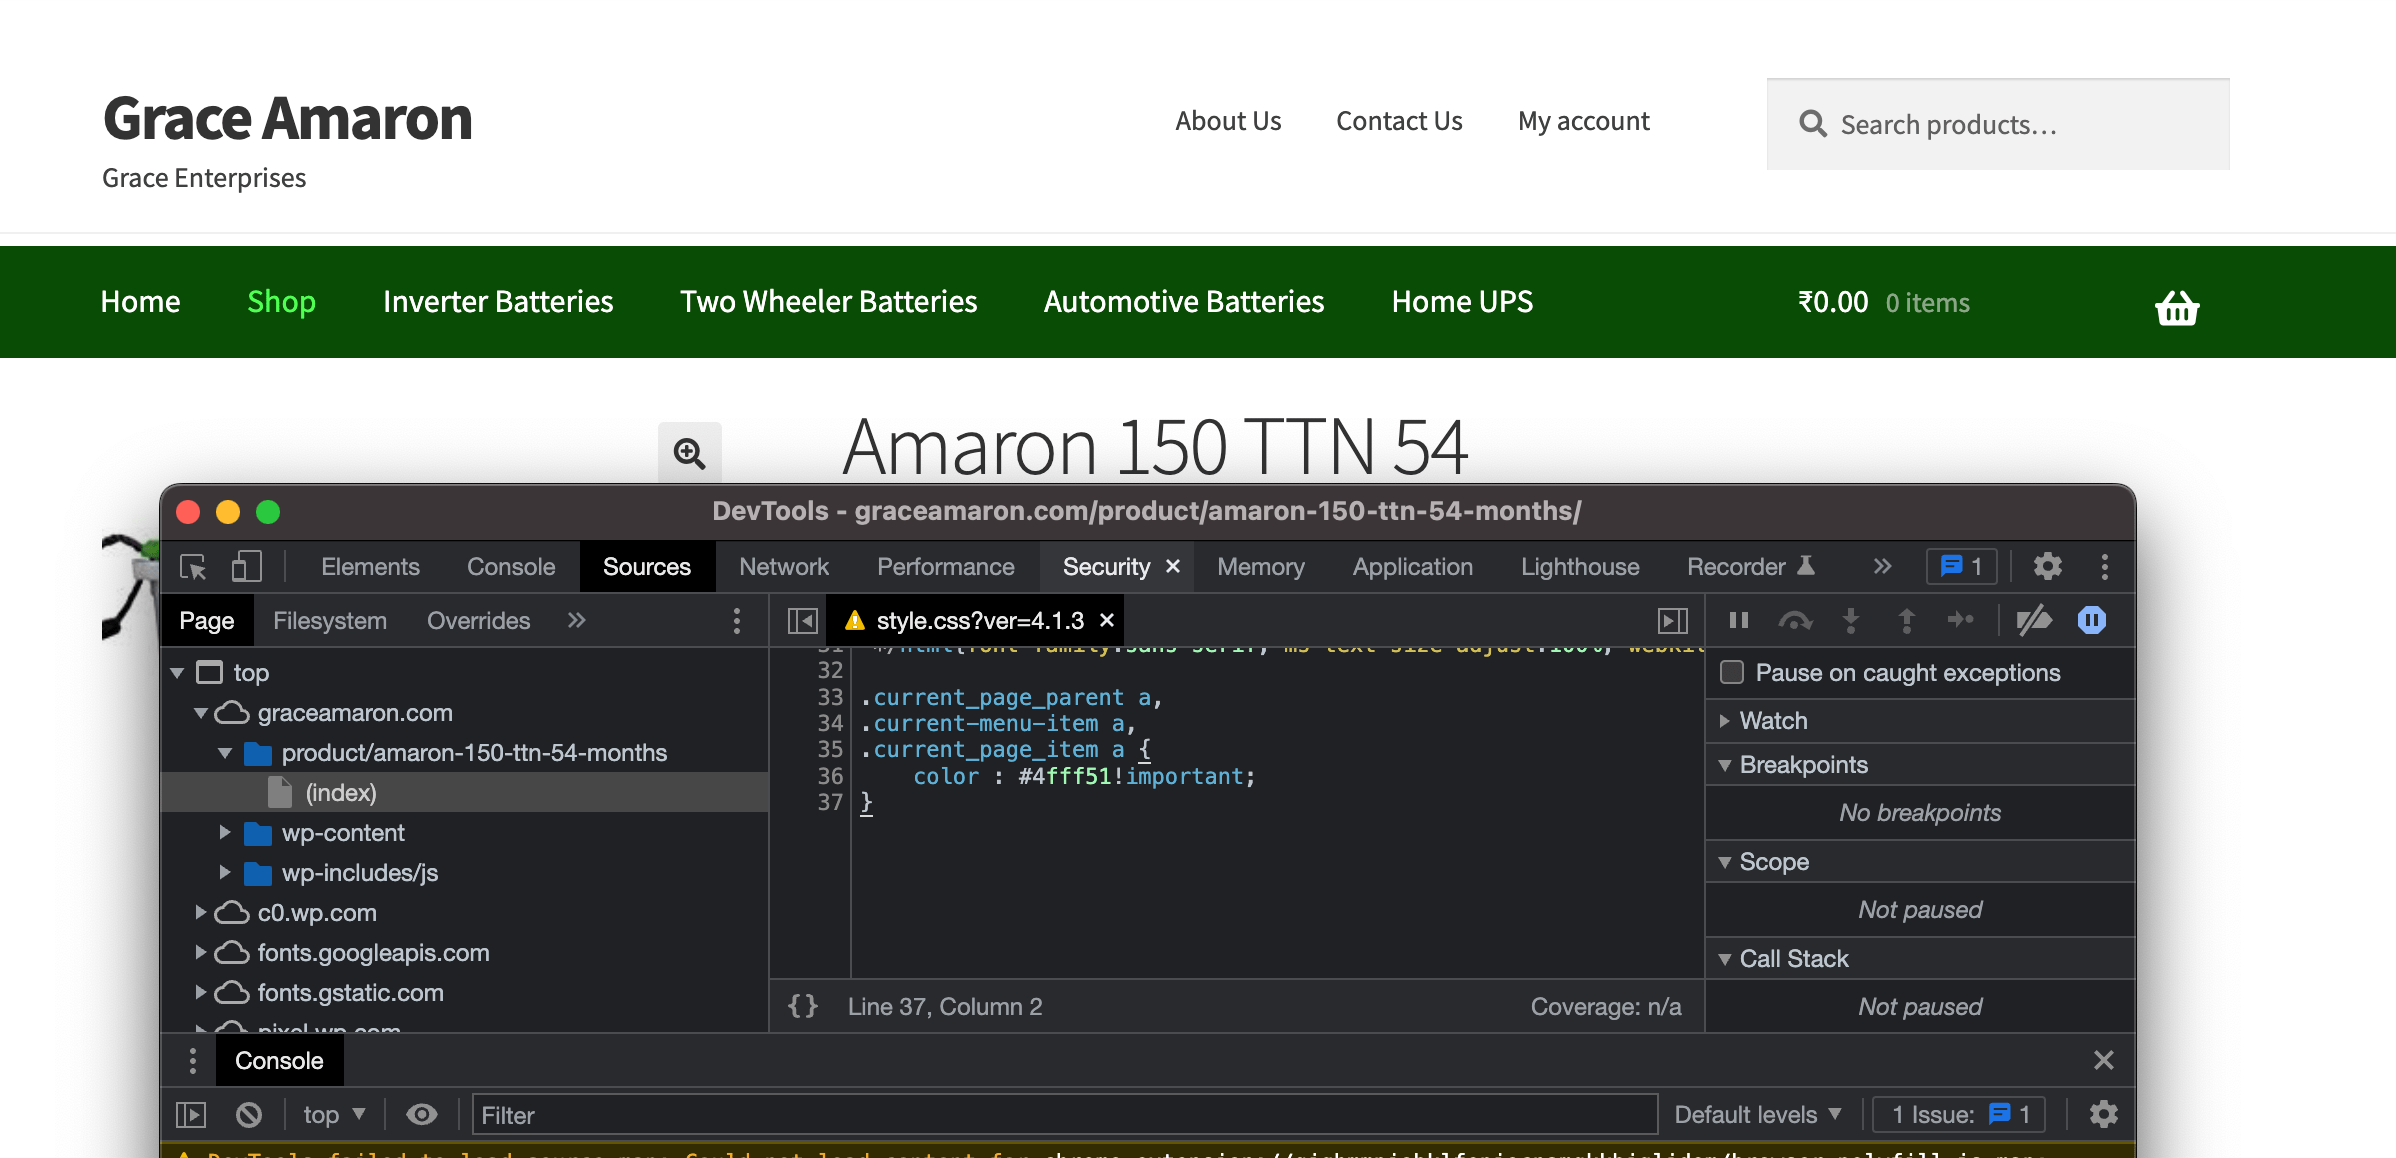Click the pause script execution button
The width and height of the screenshot is (2396, 1158).
pos(1738,621)
